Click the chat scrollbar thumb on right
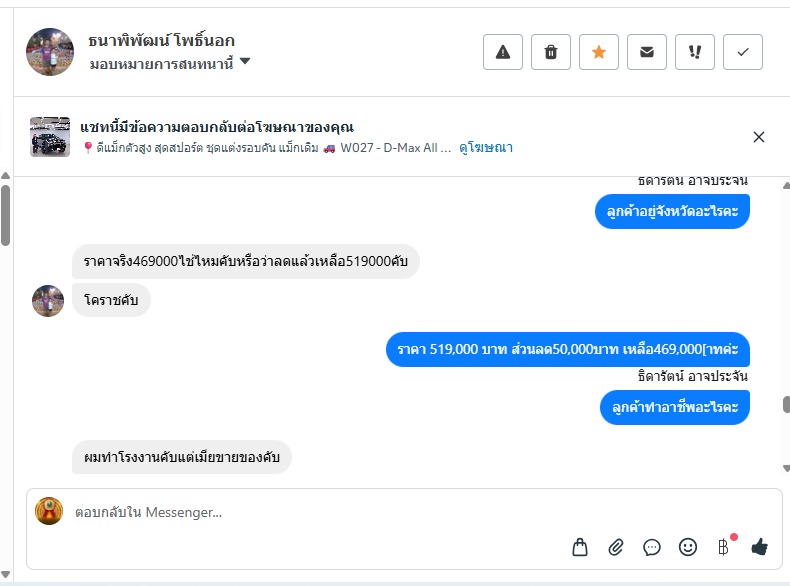The height and width of the screenshot is (586, 790). [786, 404]
